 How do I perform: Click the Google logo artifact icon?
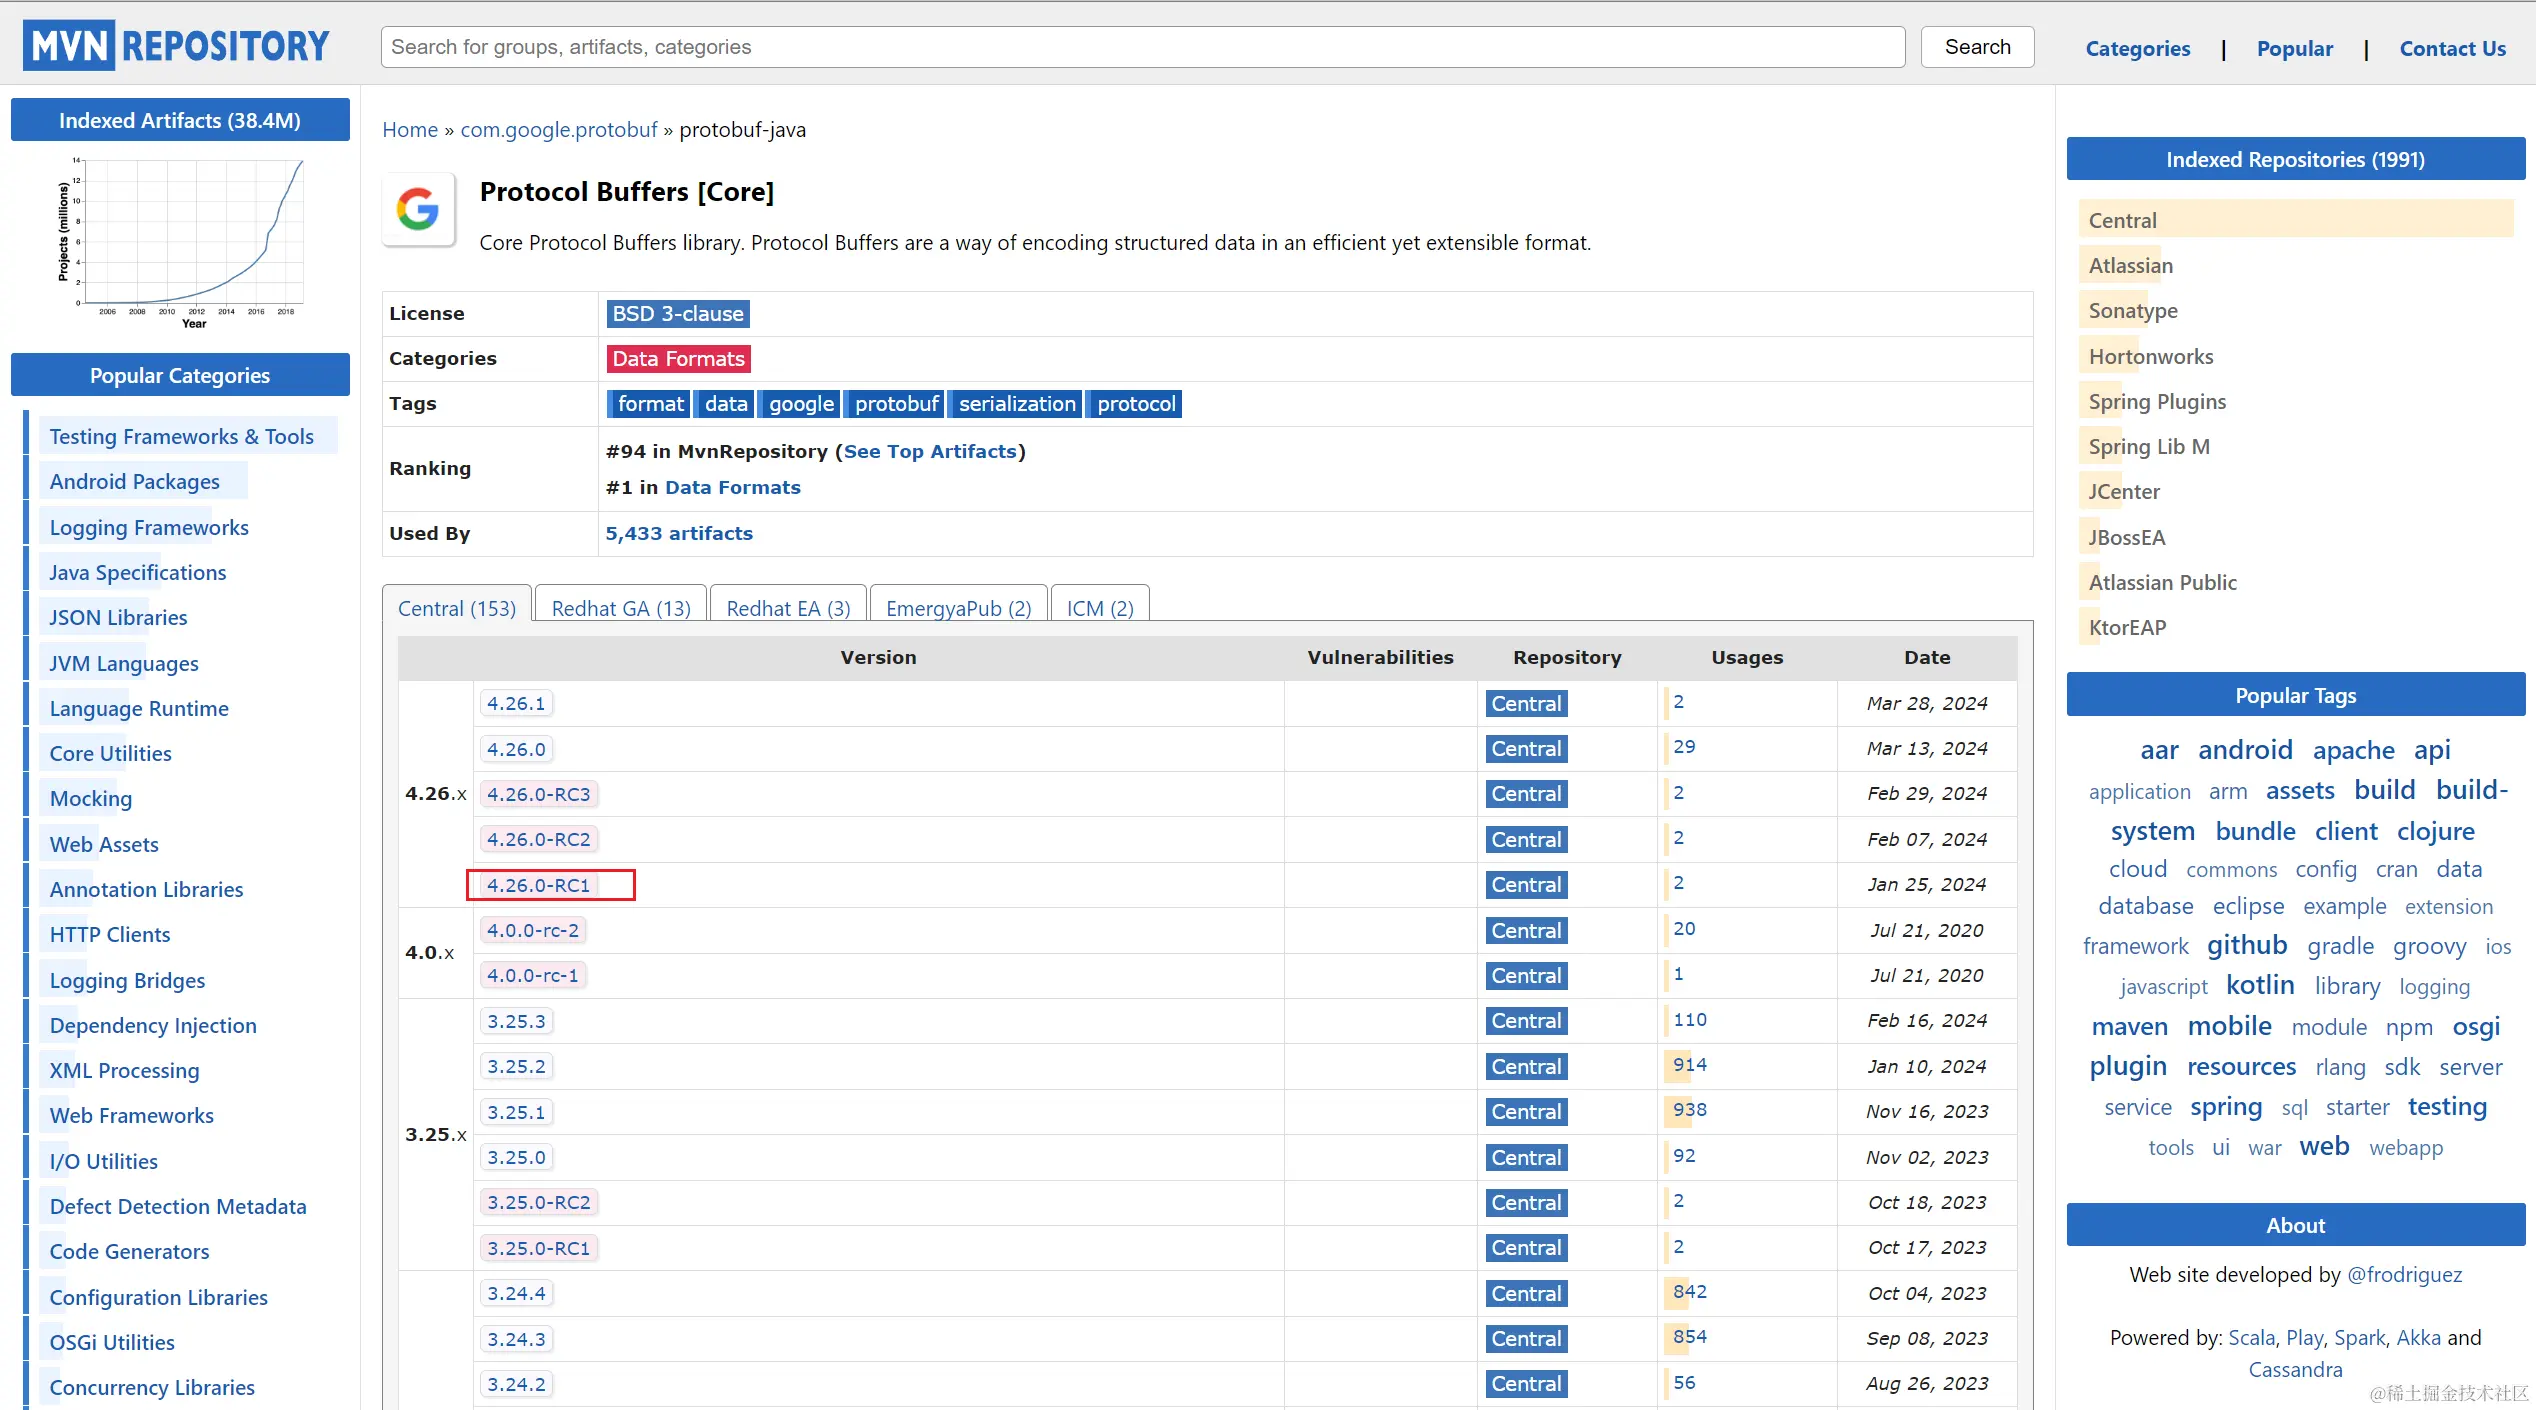tap(418, 210)
